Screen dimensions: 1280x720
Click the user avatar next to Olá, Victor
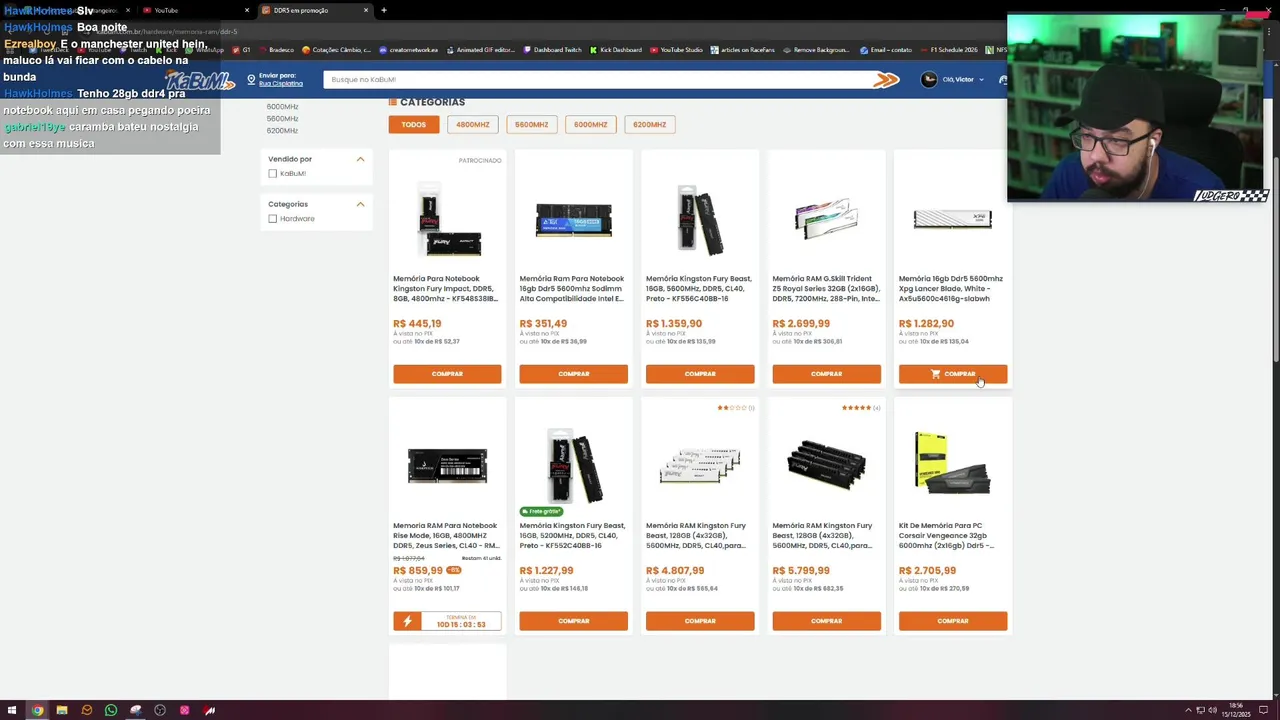click(x=929, y=80)
